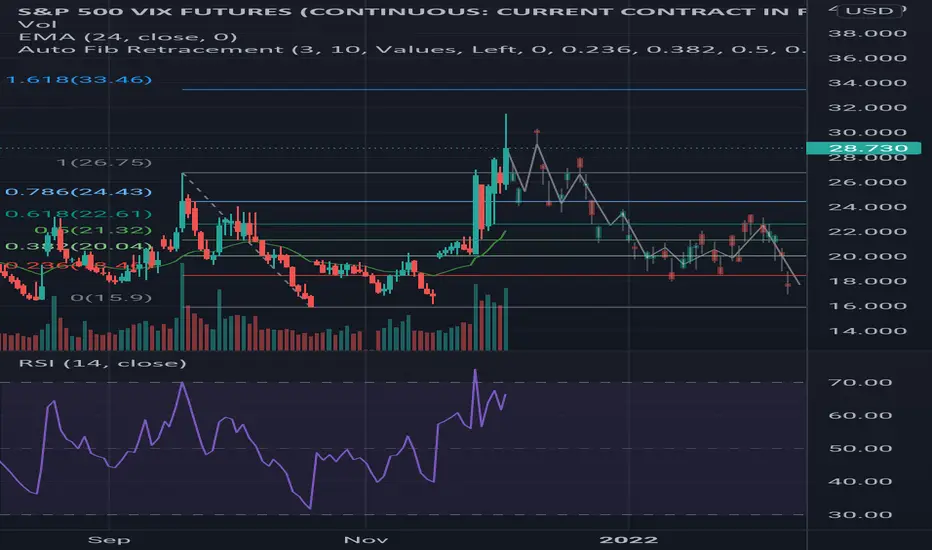Click 34.000 on the price axis
The image size is (932, 550).
tap(867, 83)
